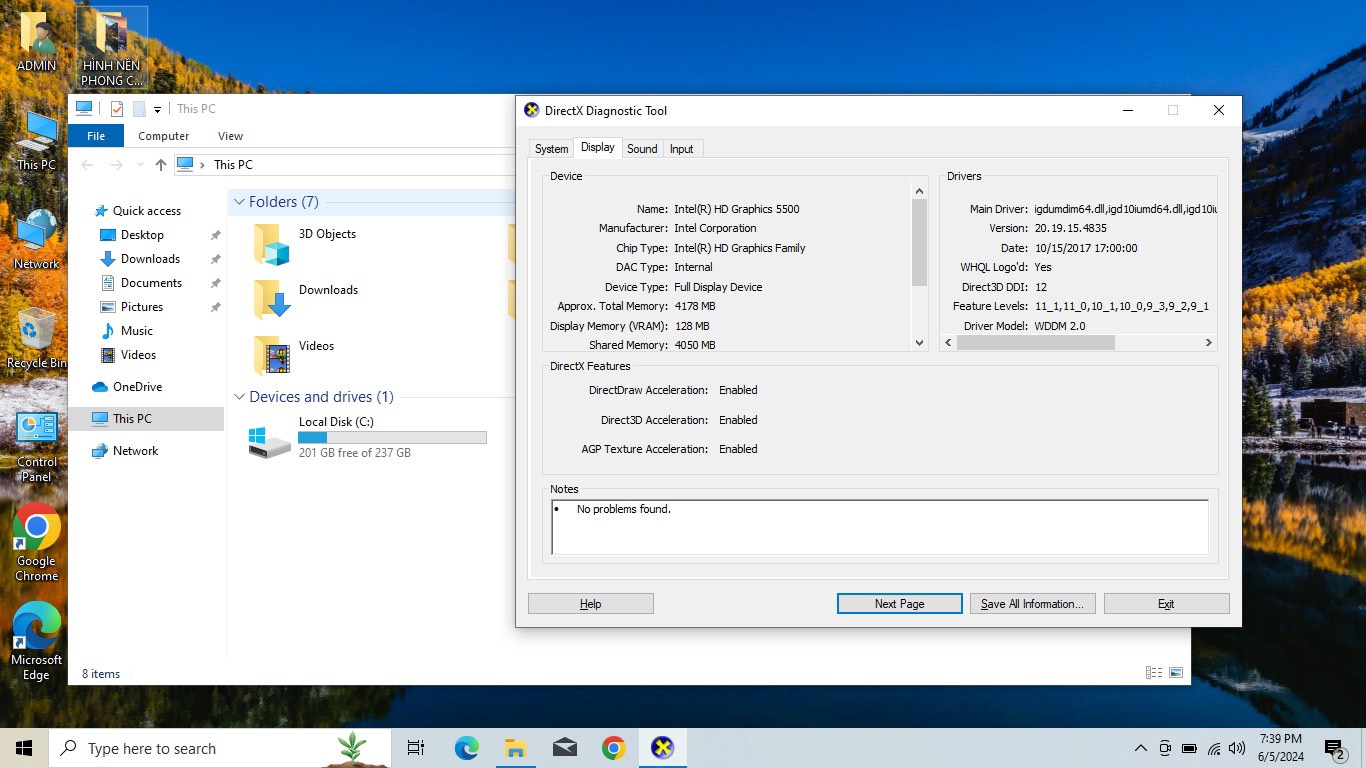1366x768 pixels.
Task: Click the DirectX Diagnostic taskbar icon
Action: point(662,748)
